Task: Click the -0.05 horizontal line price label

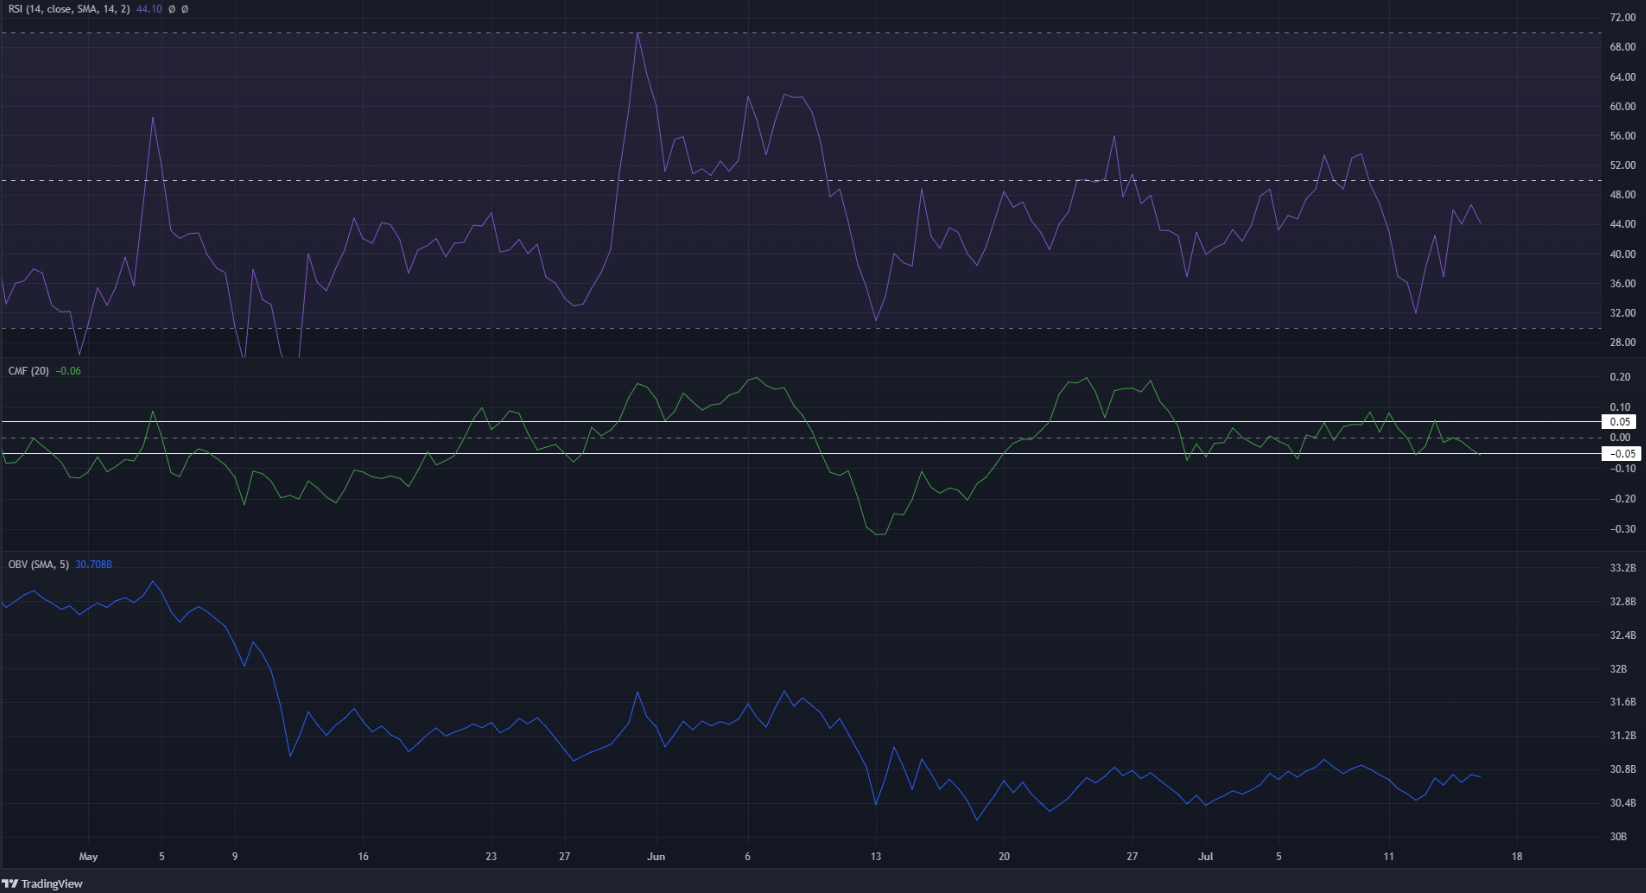Action: point(1620,453)
